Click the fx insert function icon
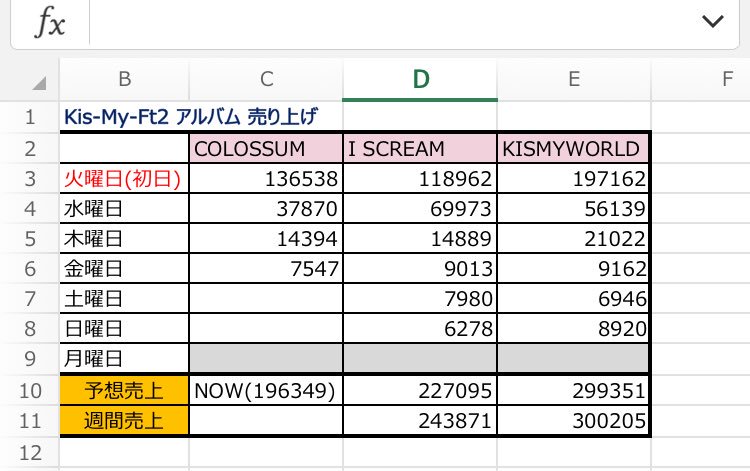This screenshot has height=471, width=750. pos(50,22)
